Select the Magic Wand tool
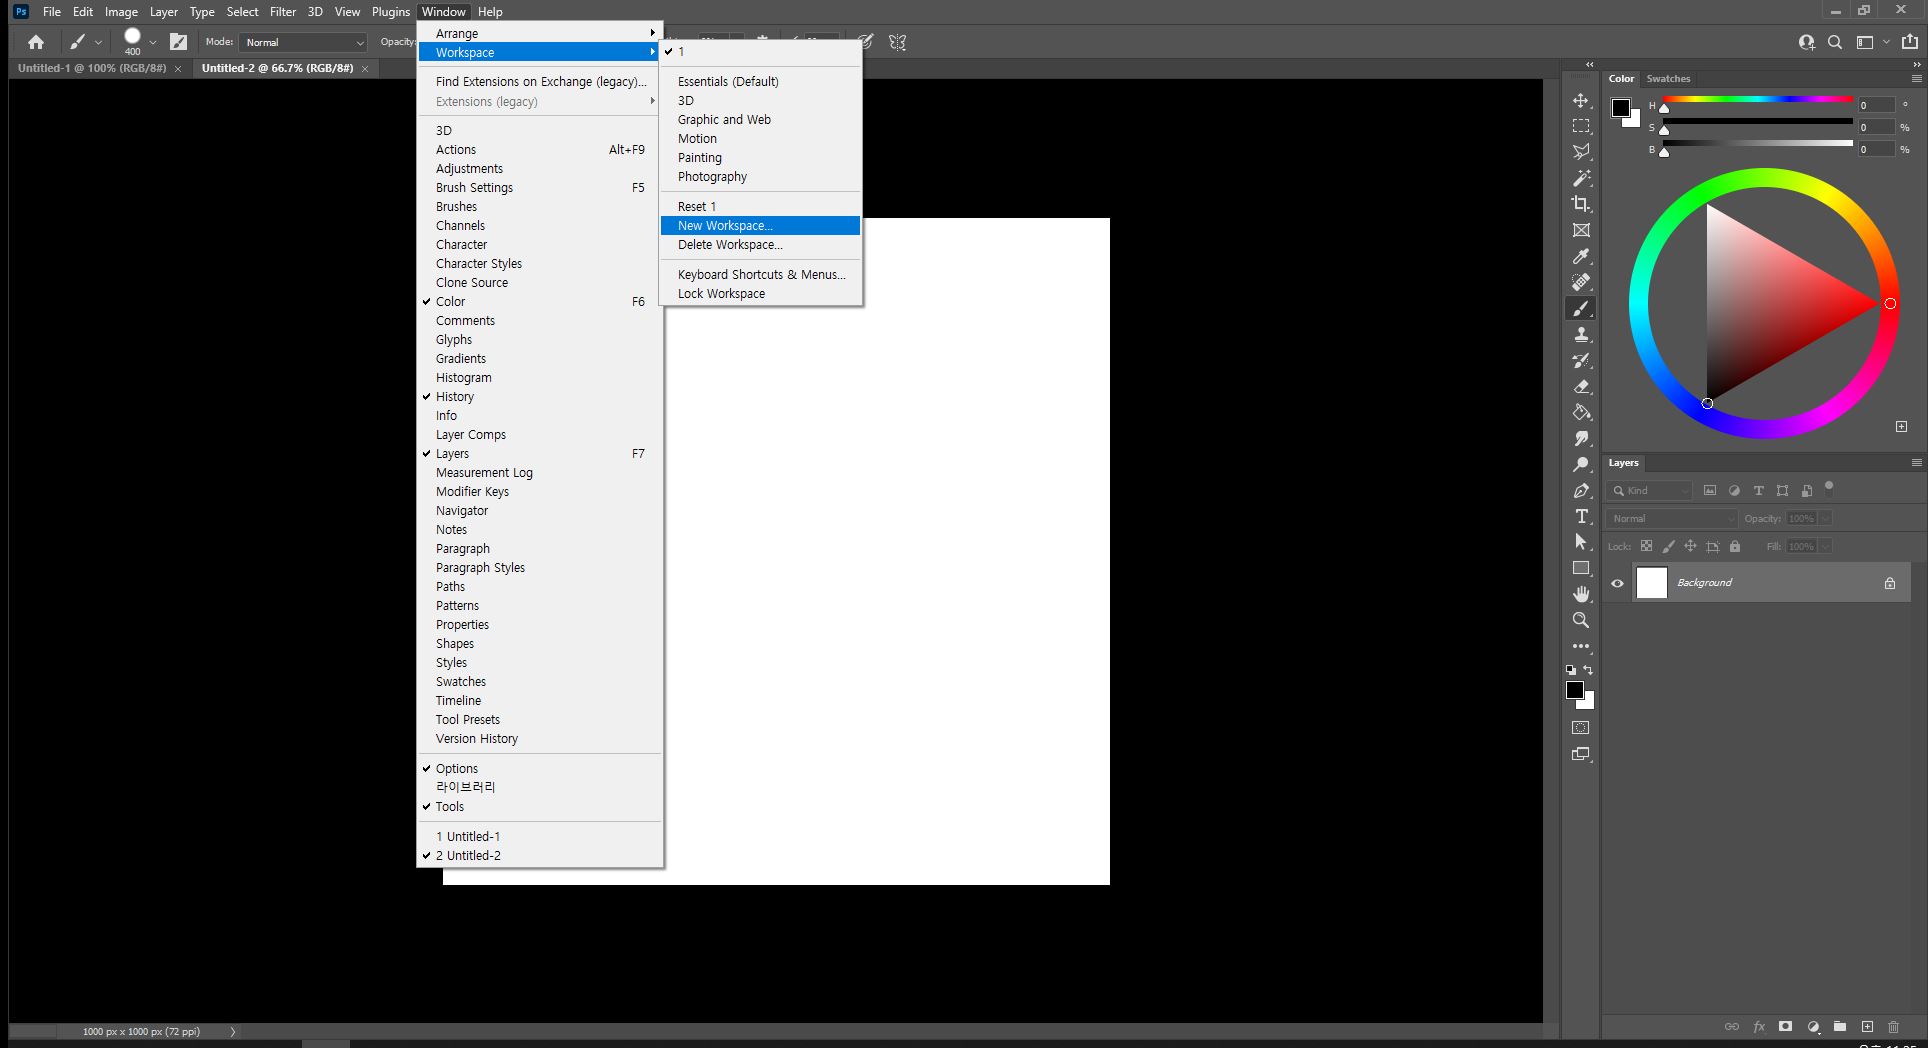The height and width of the screenshot is (1048, 1928). [1581, 178]
